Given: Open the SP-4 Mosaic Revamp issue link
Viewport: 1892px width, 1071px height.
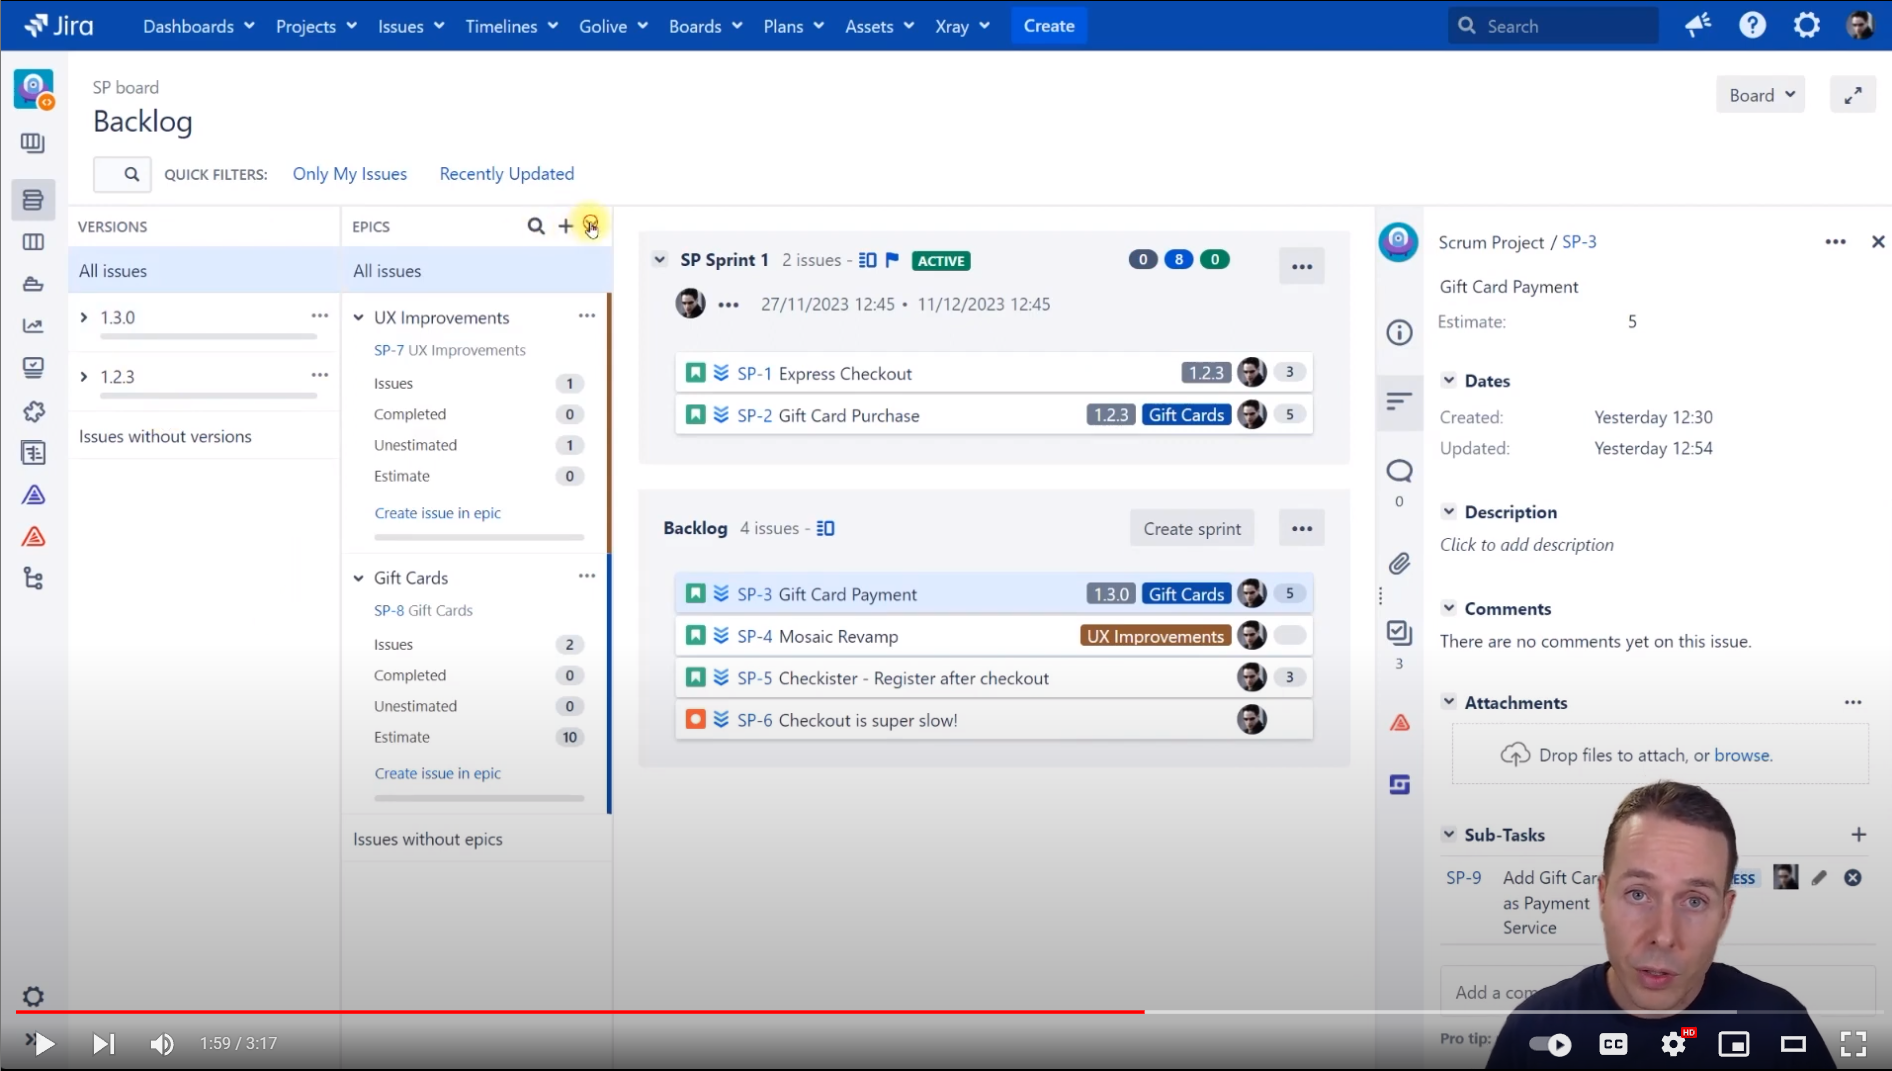Looking at the screenshot, I should (755, 636).
